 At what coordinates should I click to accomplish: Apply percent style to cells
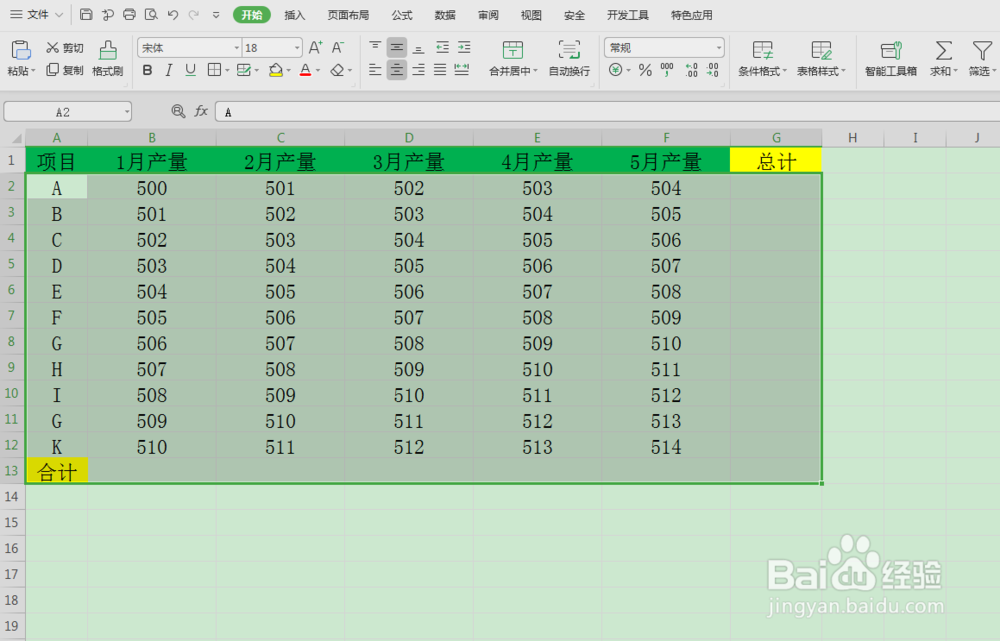645,70
